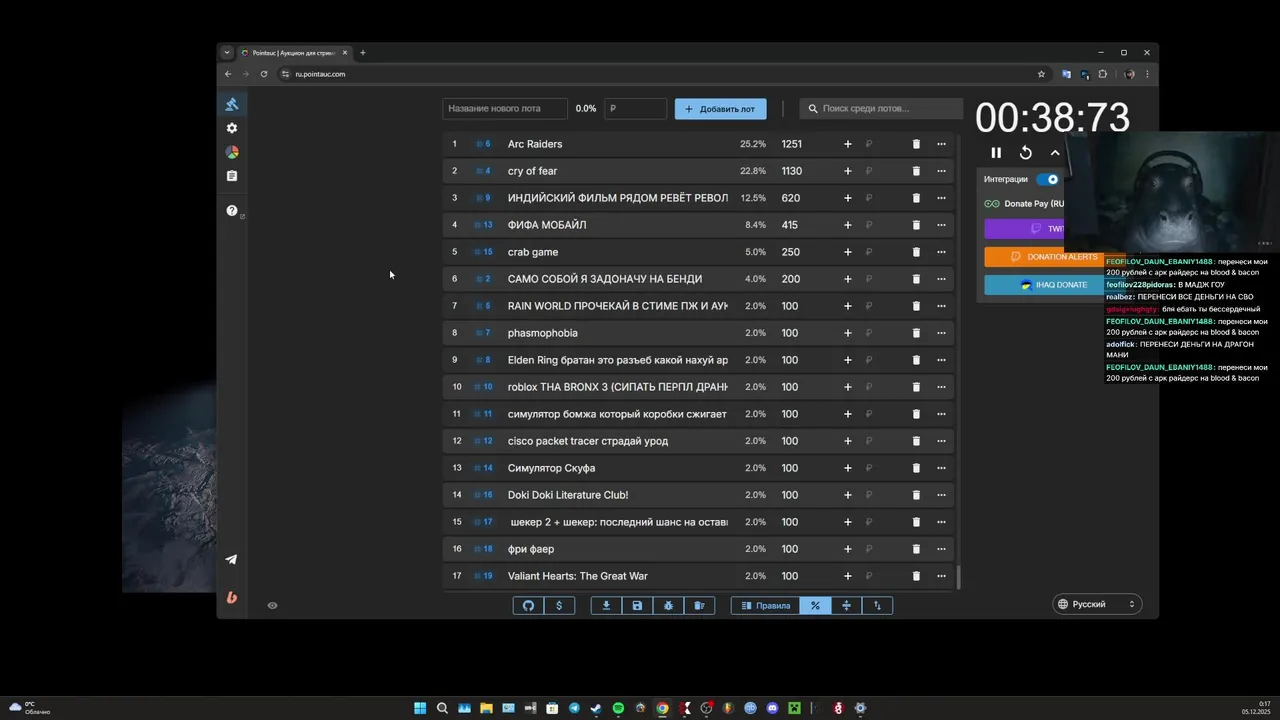
Task: Focus the Поиск среди лотов search field
Action: (x=881, y=109)
